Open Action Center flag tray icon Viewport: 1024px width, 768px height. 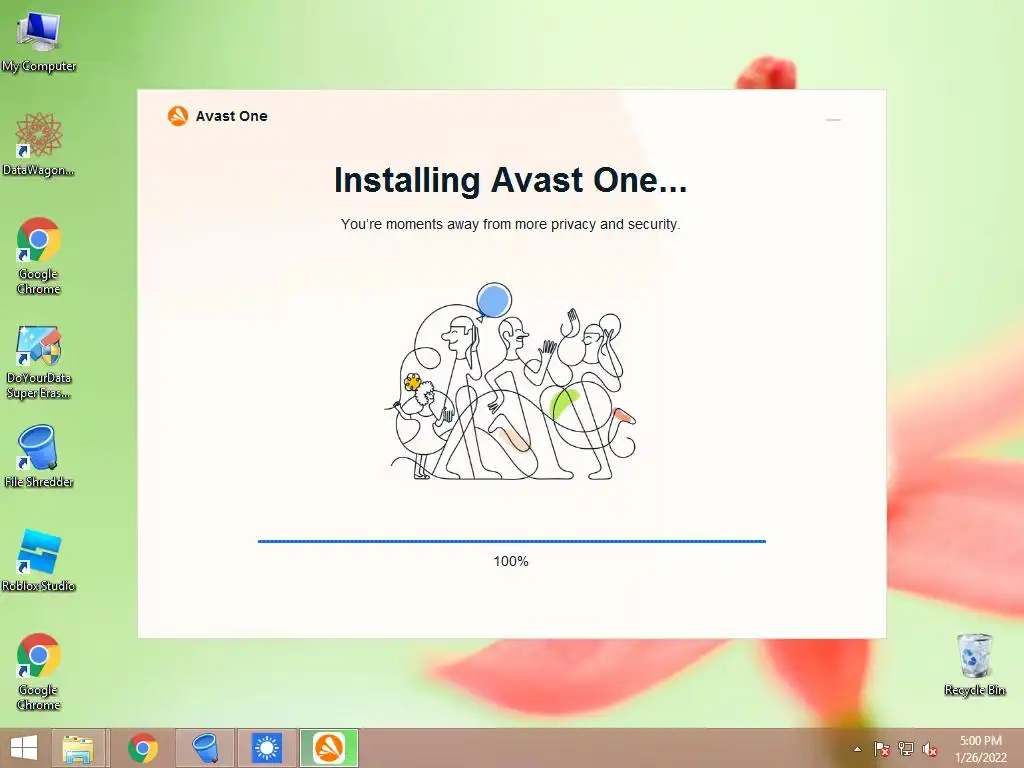pos(881,749)
